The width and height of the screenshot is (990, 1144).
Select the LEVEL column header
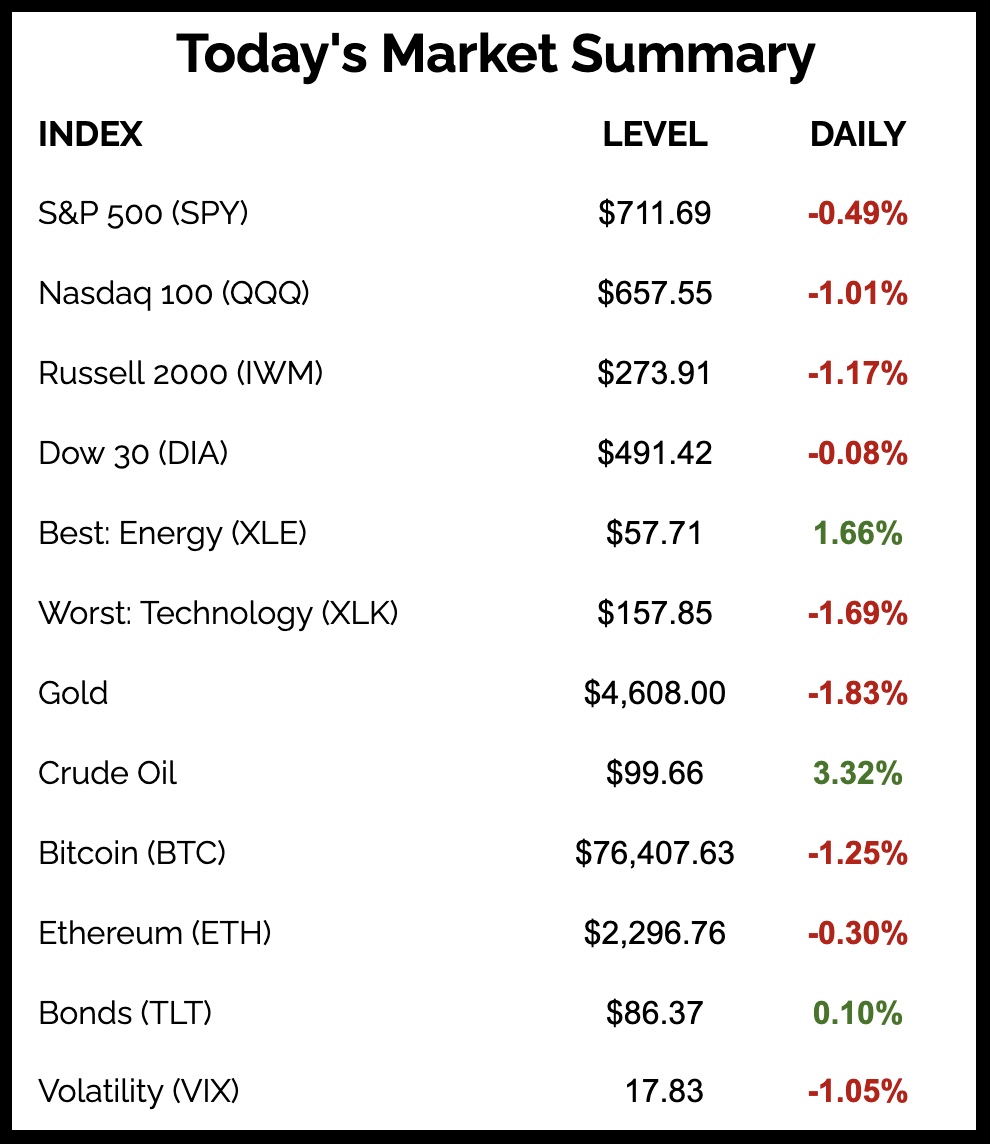[x=655, y=134]
